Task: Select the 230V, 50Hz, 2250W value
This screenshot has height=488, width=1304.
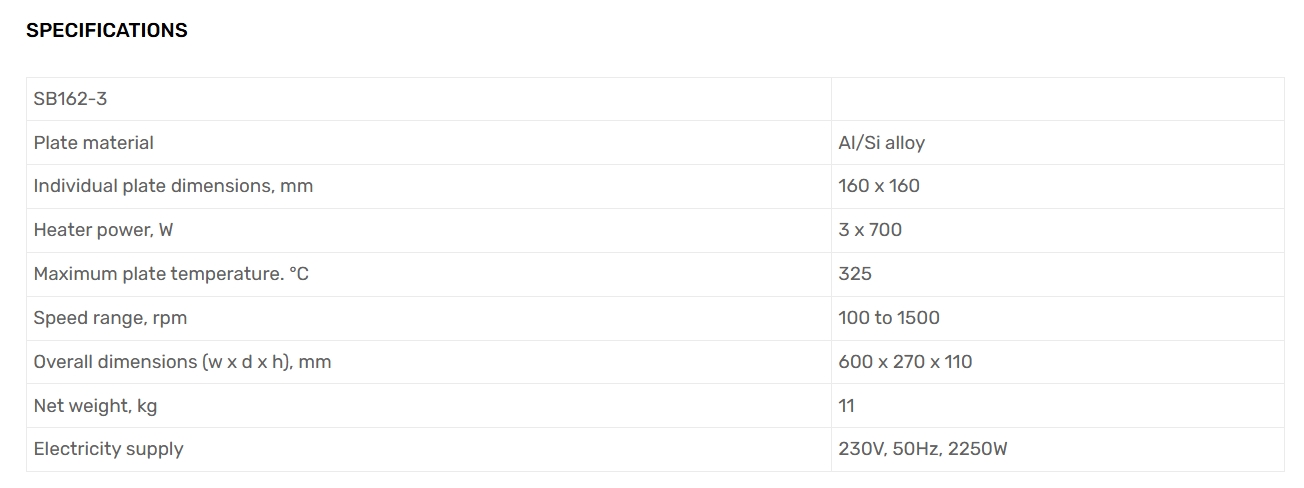Action: pyautogui.click(x=922, y=449)
